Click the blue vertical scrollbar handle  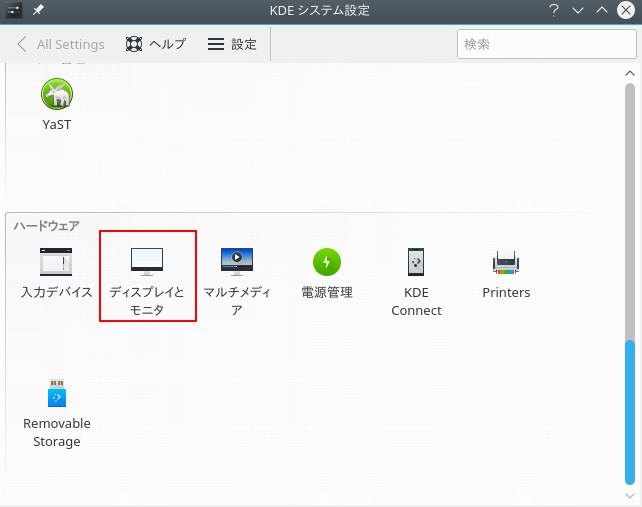pyautogui.click(x=630, y=412)
